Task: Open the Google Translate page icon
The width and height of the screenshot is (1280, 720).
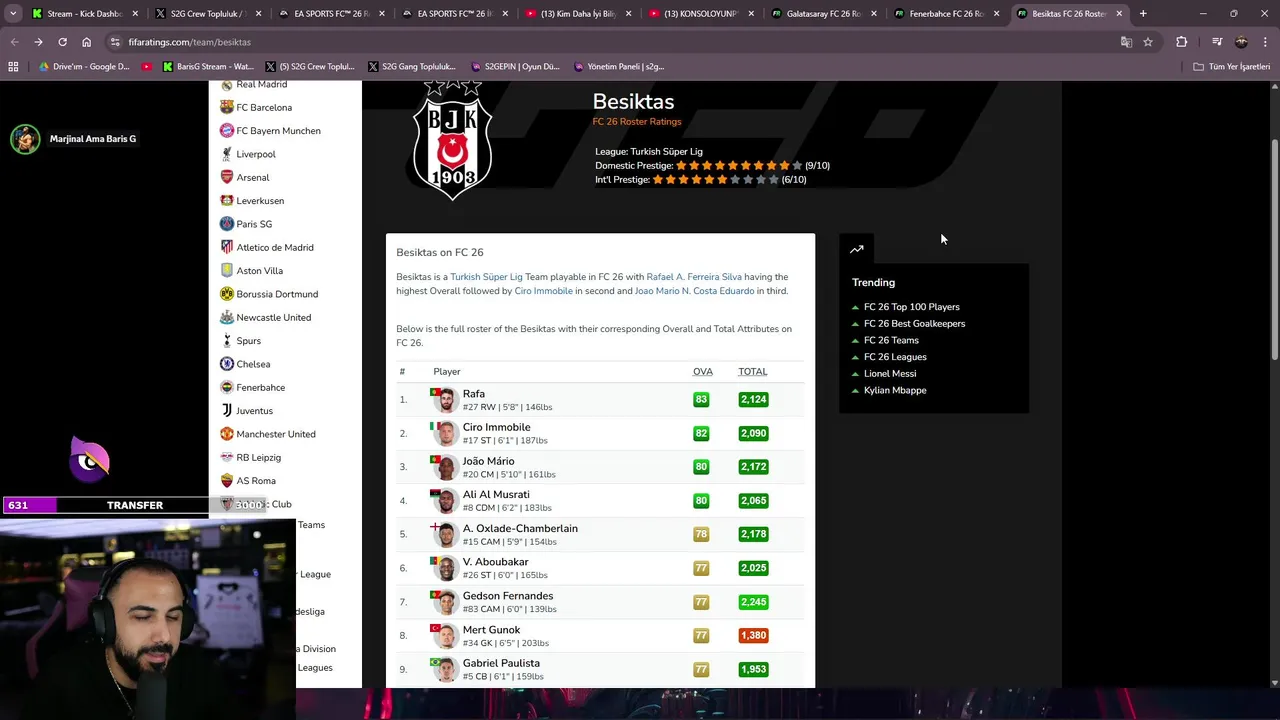Action: click(x=1126, y=42)
